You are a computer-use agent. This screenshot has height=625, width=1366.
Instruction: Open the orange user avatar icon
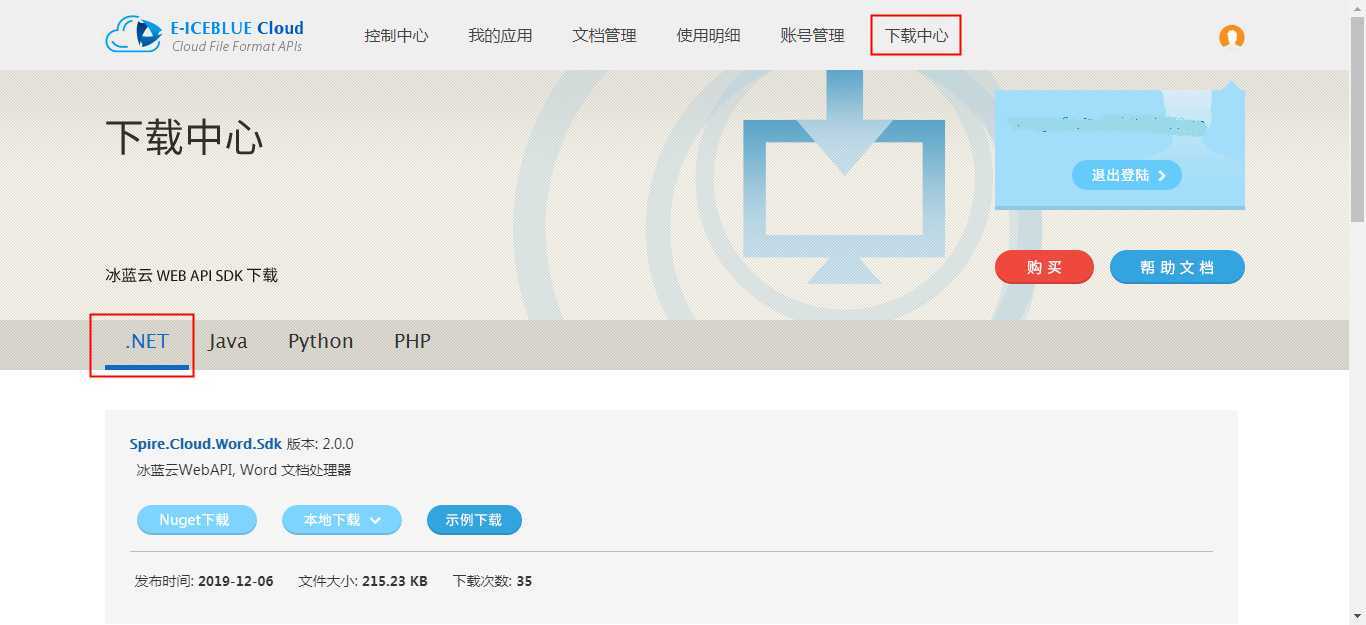1231,36
